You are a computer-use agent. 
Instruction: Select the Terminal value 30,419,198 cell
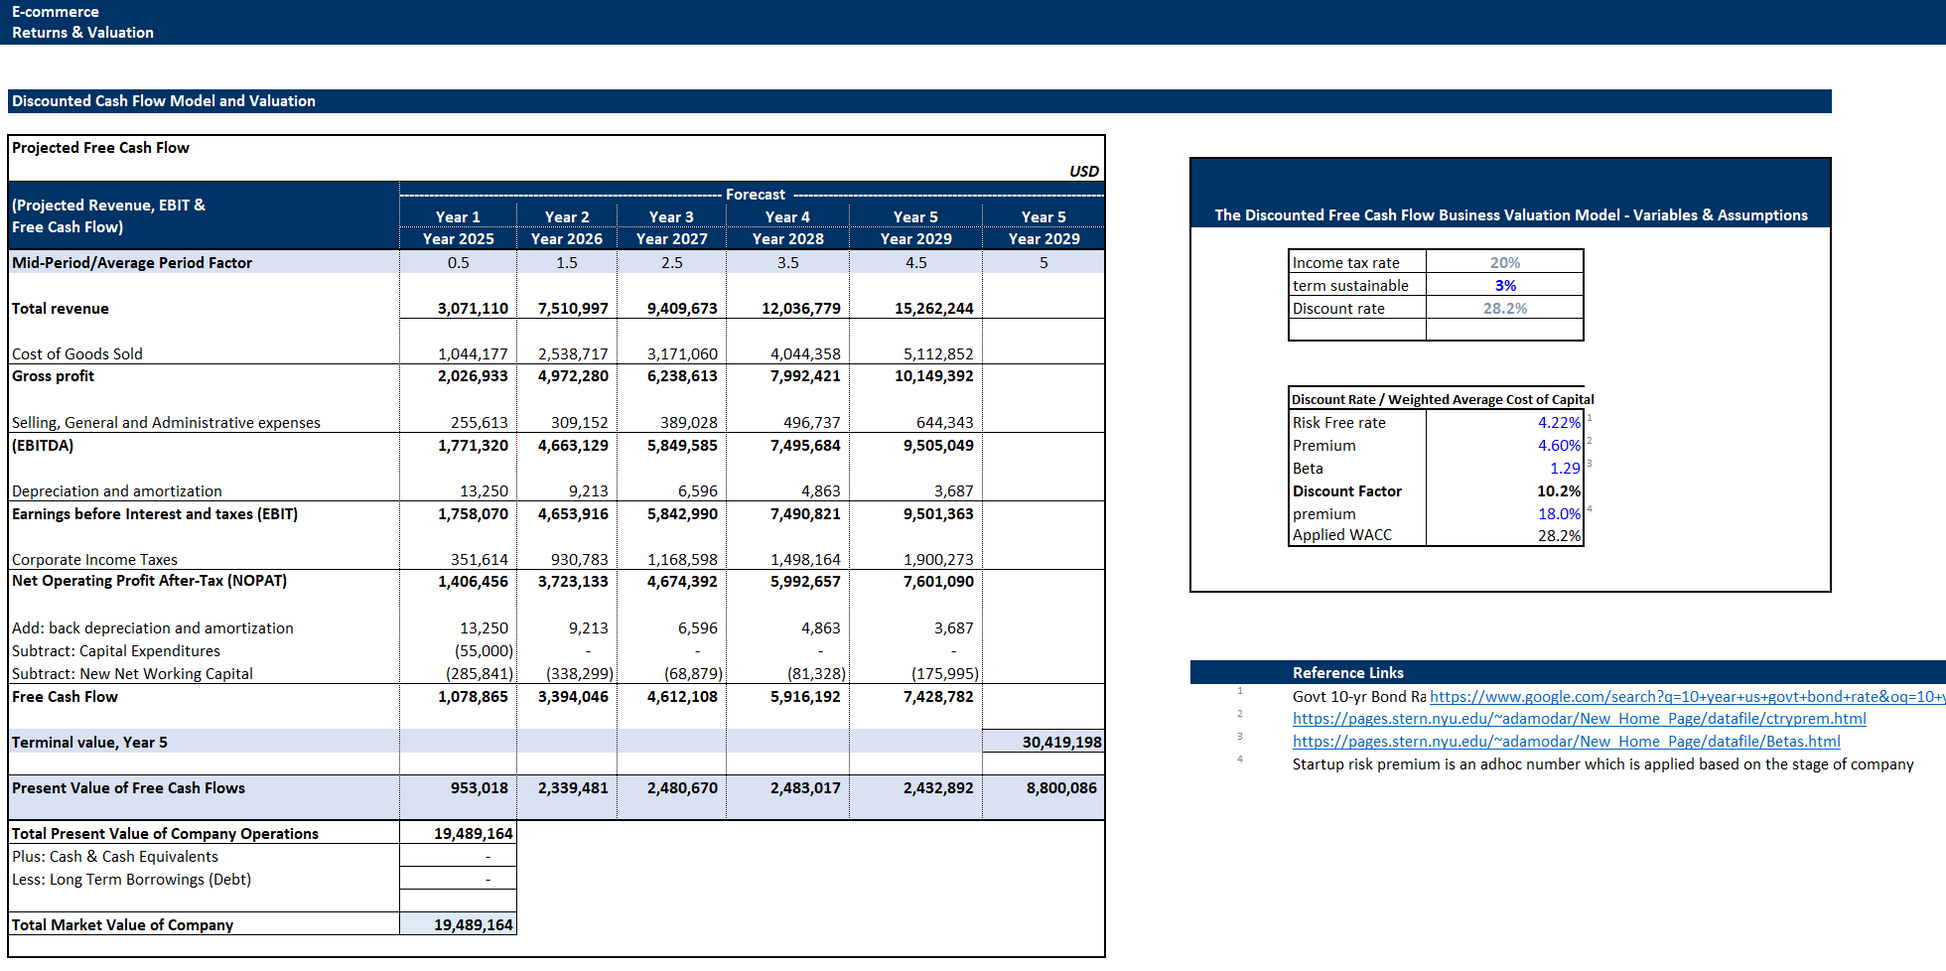(x=1044, y=743)
